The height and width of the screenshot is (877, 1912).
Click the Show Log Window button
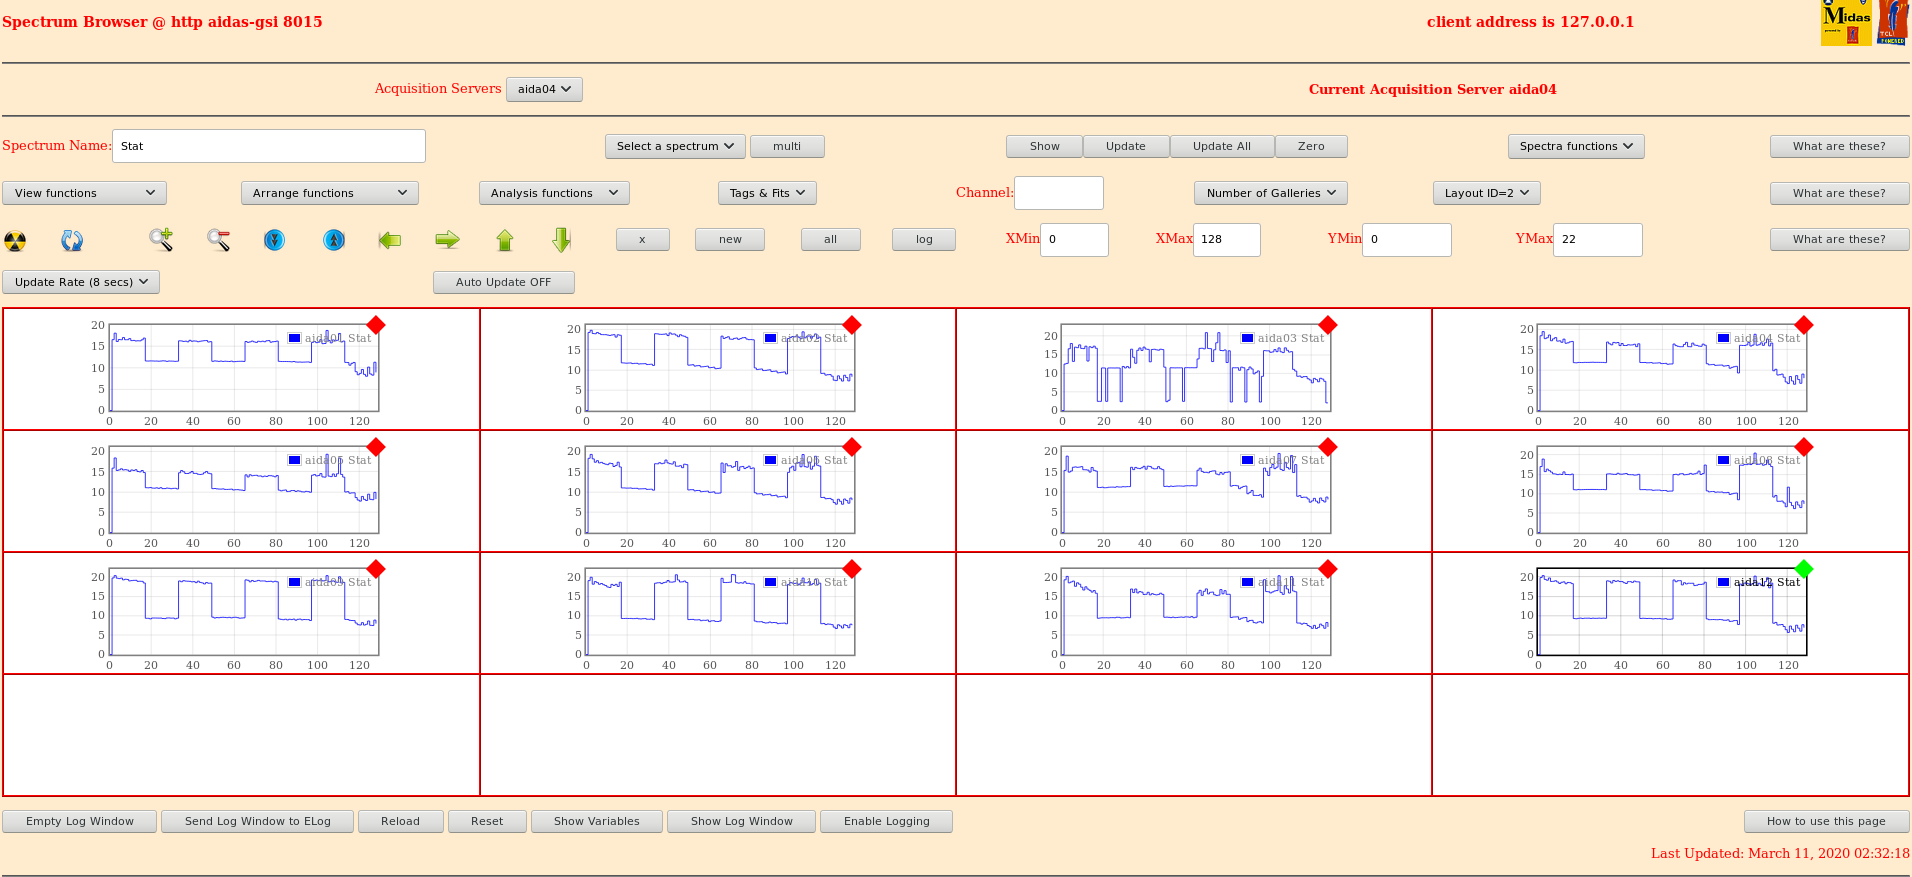point(741,821)
